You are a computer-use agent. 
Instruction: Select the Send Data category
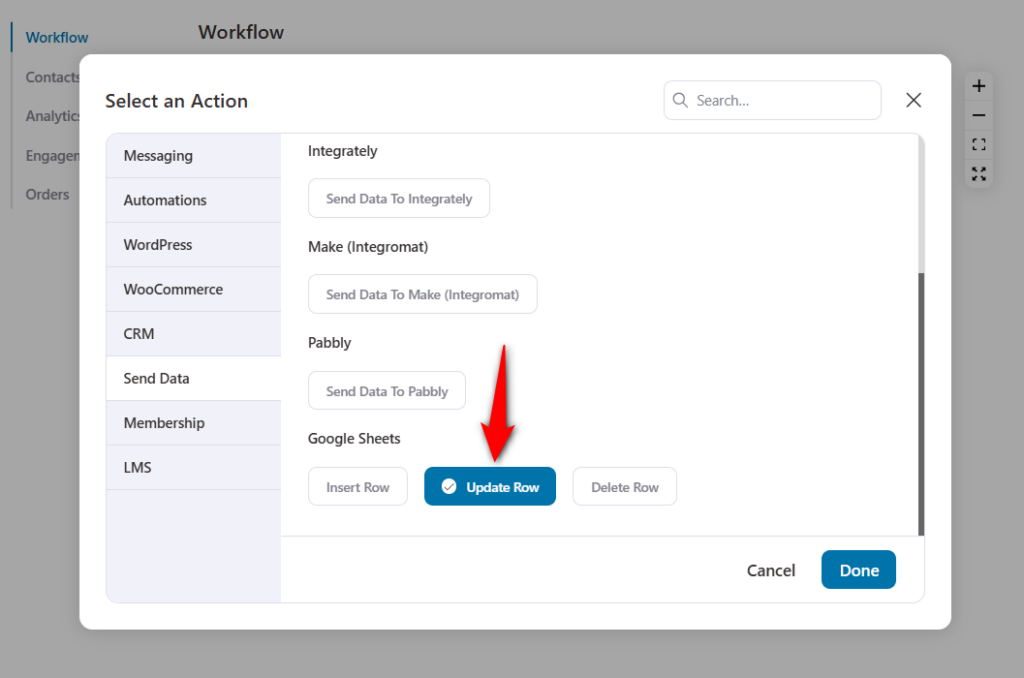pyautogui.click(x=193, y=378)
